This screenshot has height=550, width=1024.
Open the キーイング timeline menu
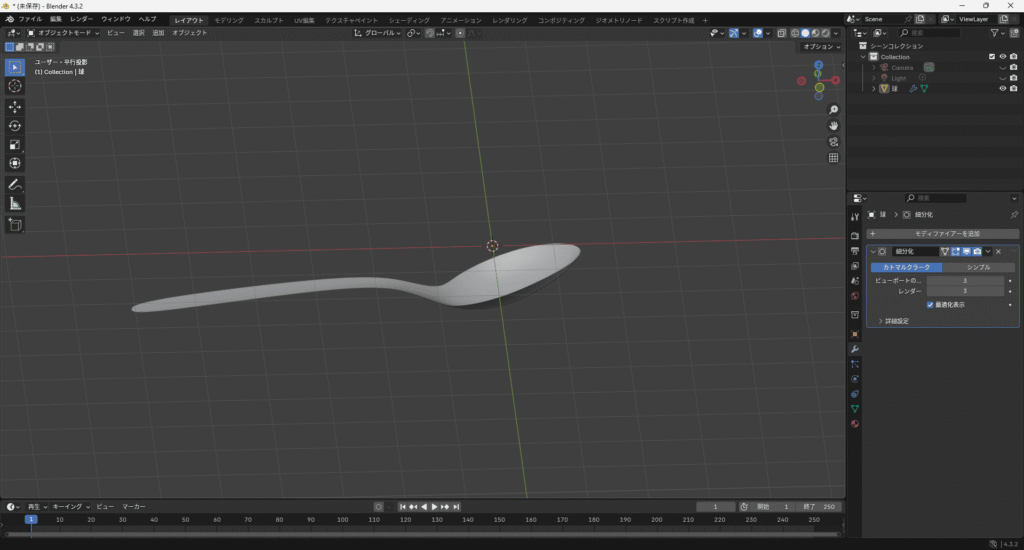pyautogui.click(x=71, y=506)
